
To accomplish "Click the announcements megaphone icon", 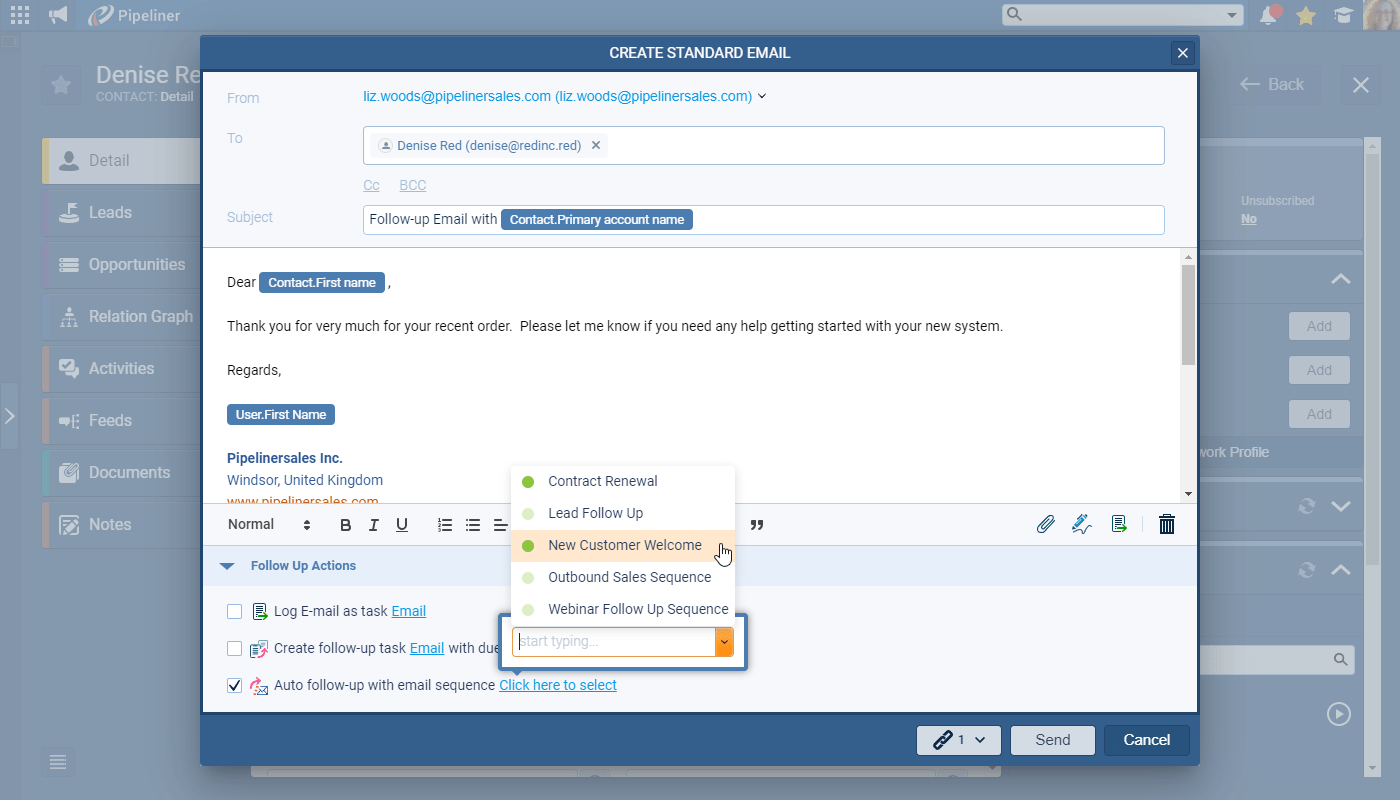I will coord(58,15).
